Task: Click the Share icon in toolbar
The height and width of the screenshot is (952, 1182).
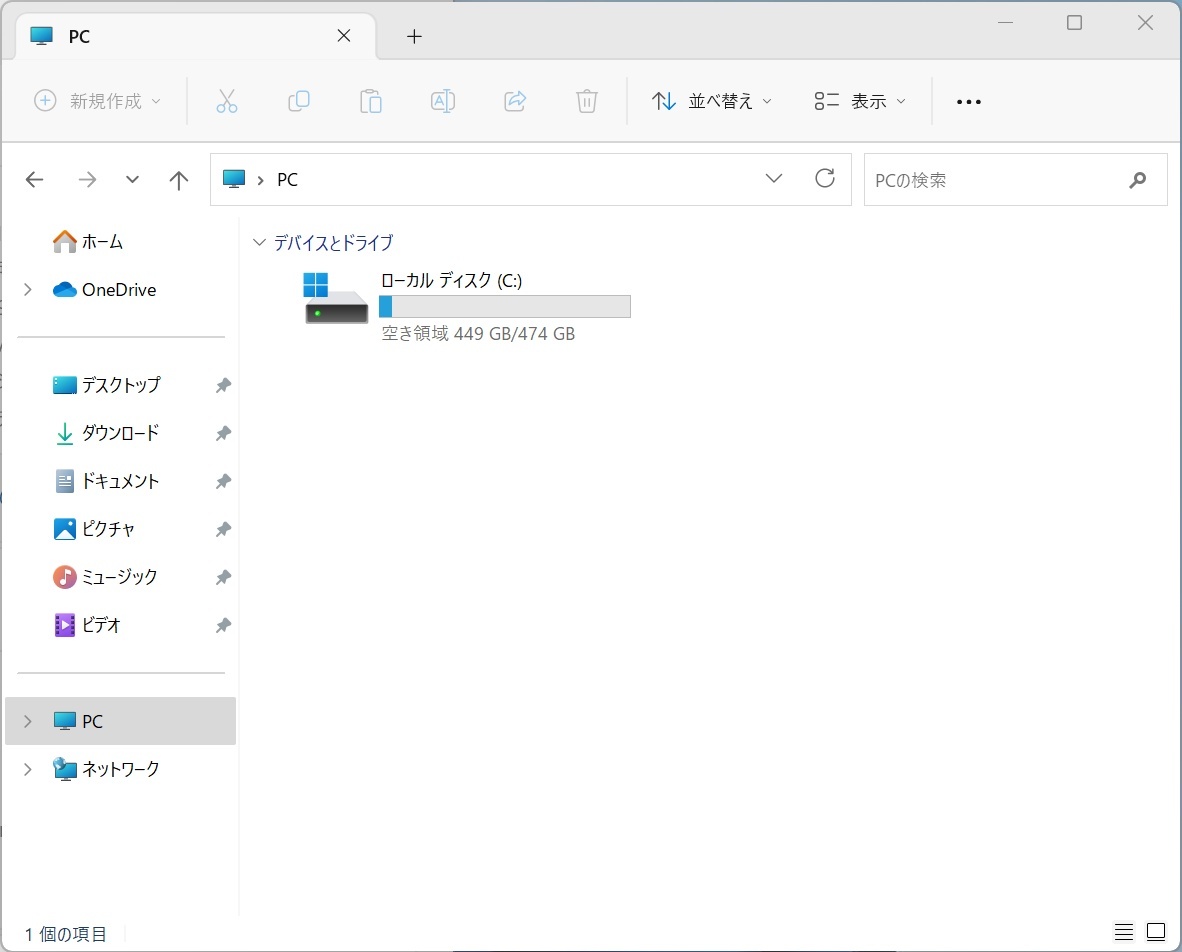Action: point(515,101)
